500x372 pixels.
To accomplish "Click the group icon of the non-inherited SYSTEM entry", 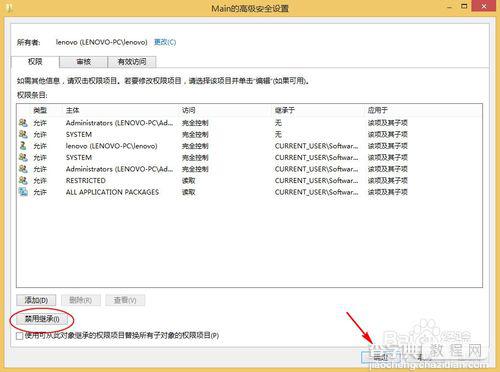I will coord(23,134).
